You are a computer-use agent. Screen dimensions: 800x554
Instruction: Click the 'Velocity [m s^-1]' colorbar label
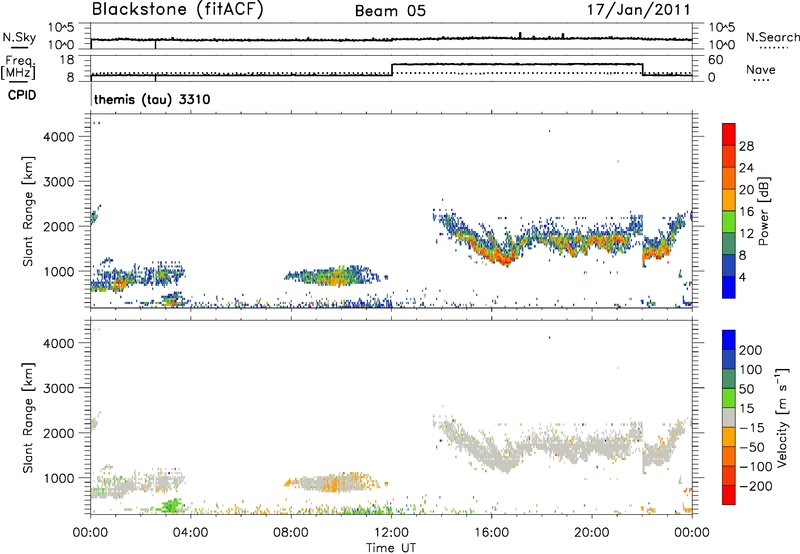point(782,417)
